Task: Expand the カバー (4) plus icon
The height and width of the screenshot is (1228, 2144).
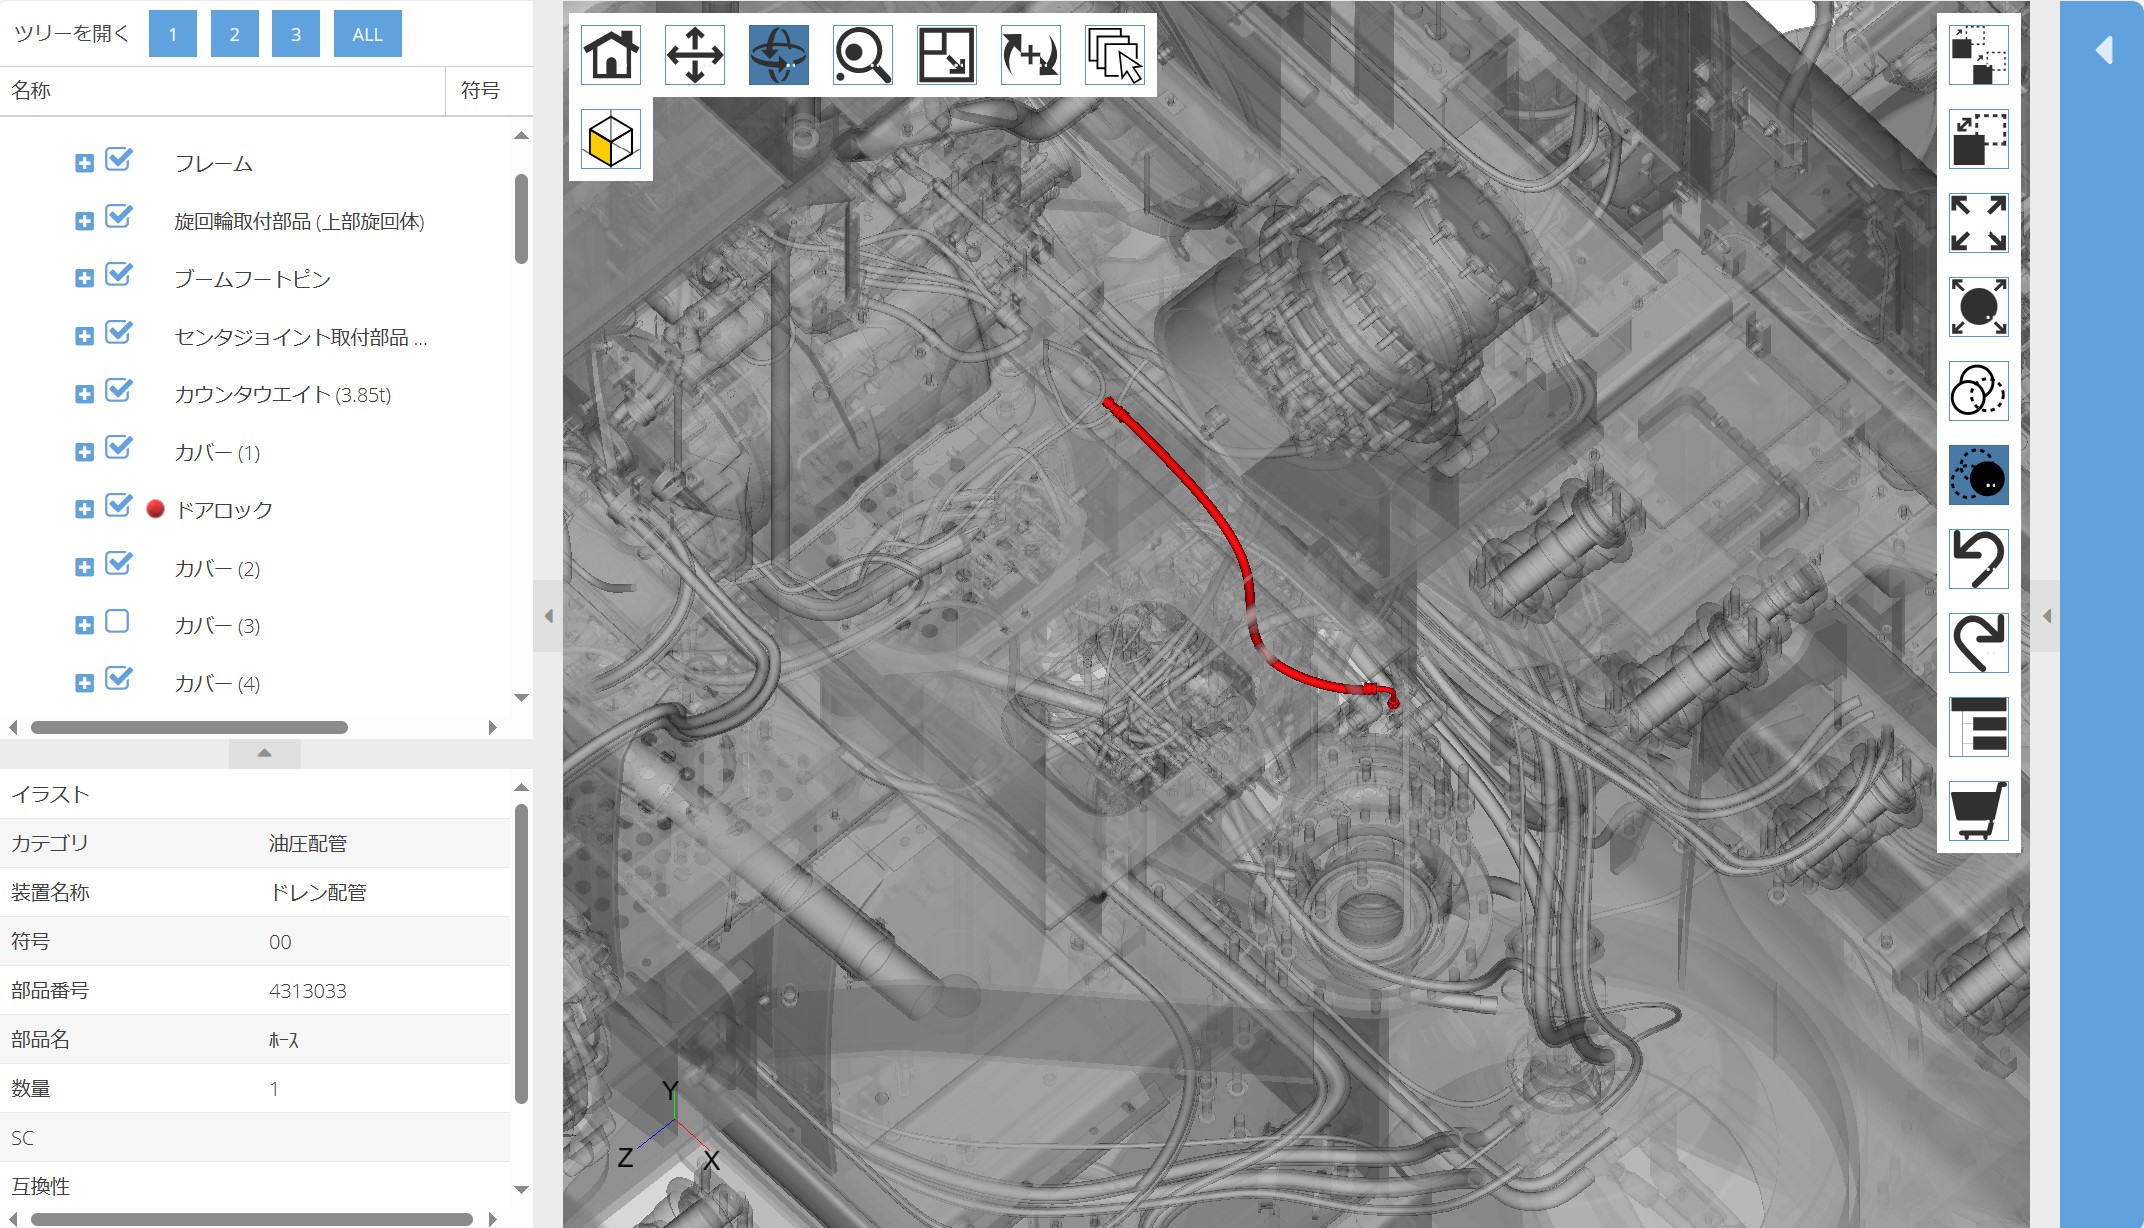Action: (84, 683)
